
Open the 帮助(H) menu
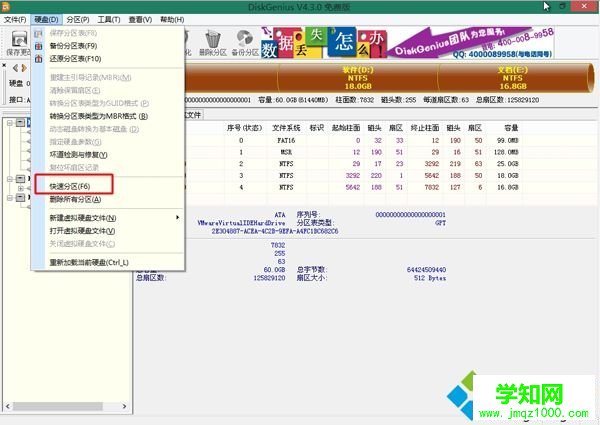coord(172,20)
